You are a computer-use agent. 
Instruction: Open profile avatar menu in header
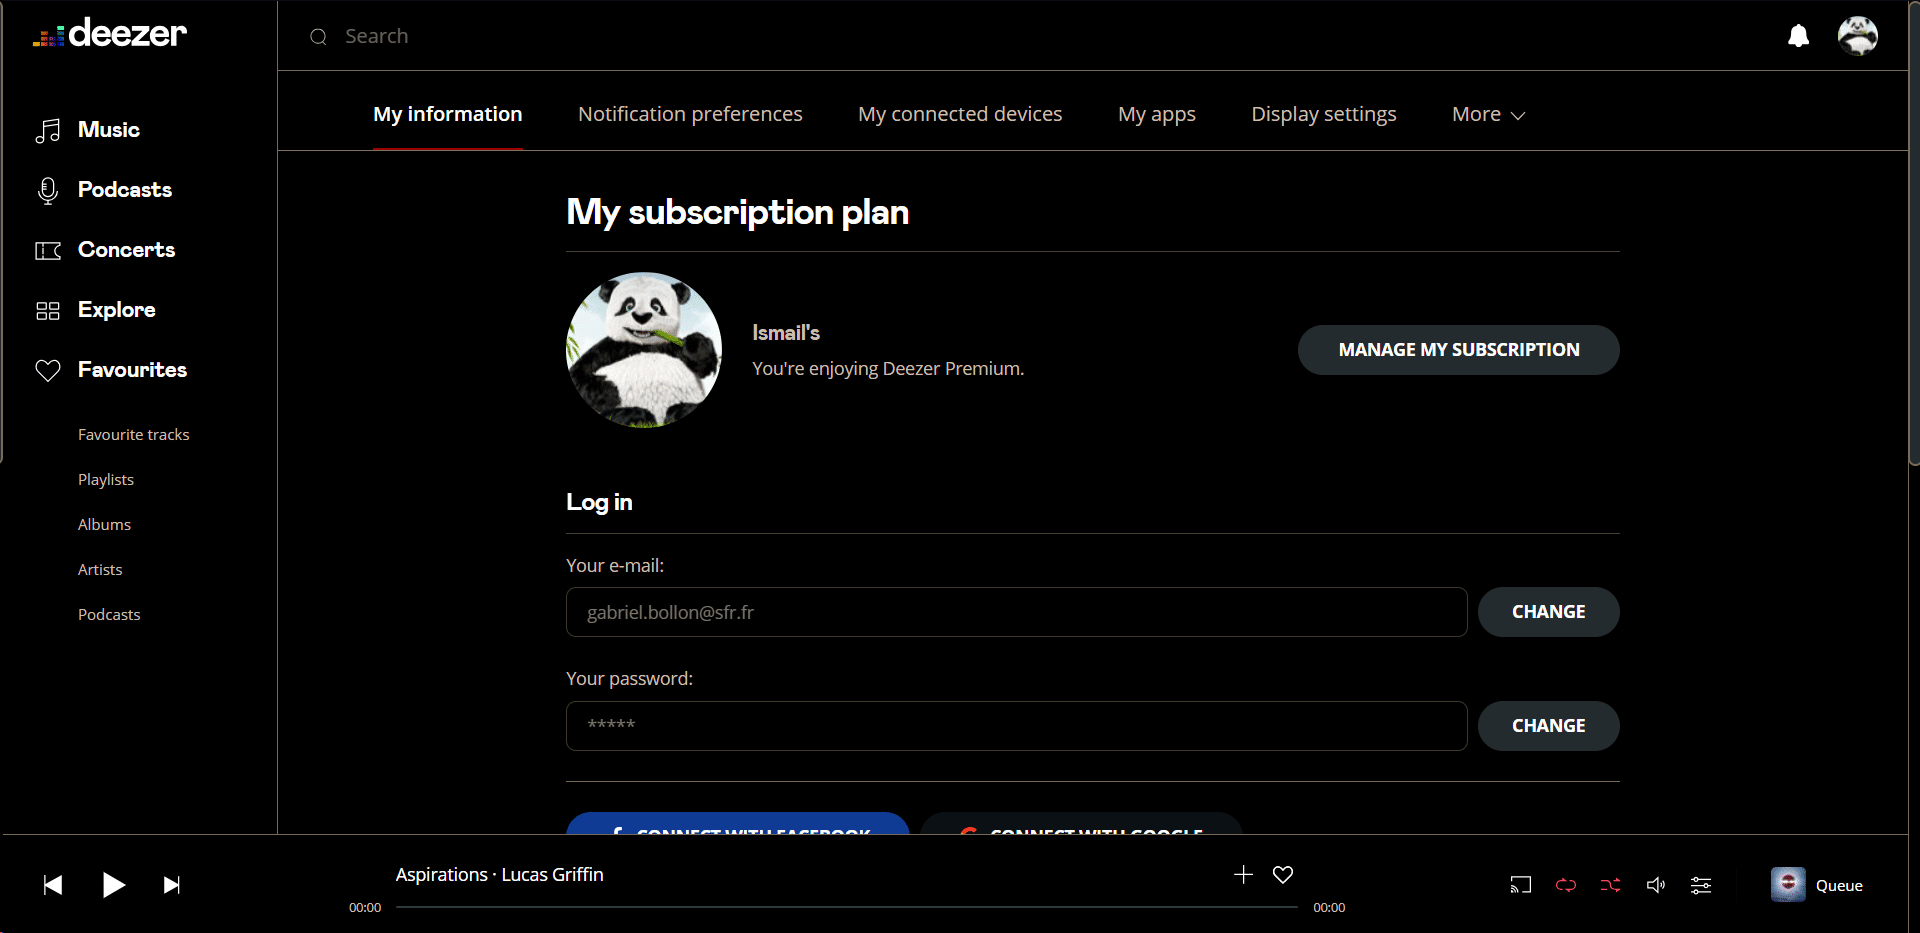[x=1858, y=36]
